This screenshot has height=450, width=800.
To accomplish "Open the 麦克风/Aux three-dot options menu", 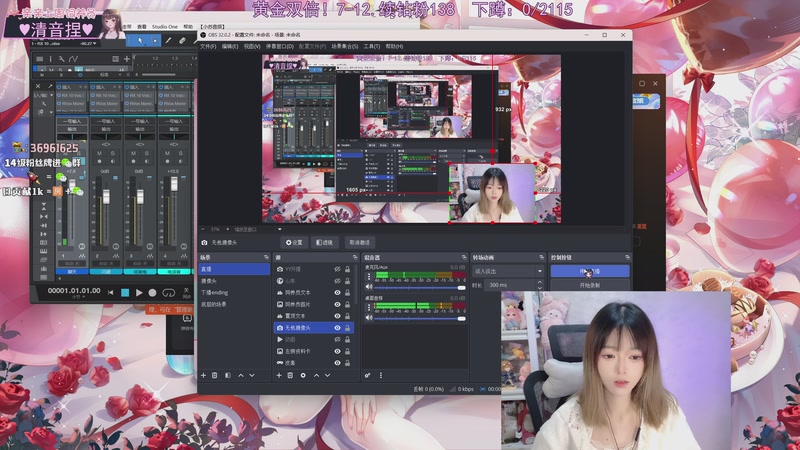I will pos(369,276).
